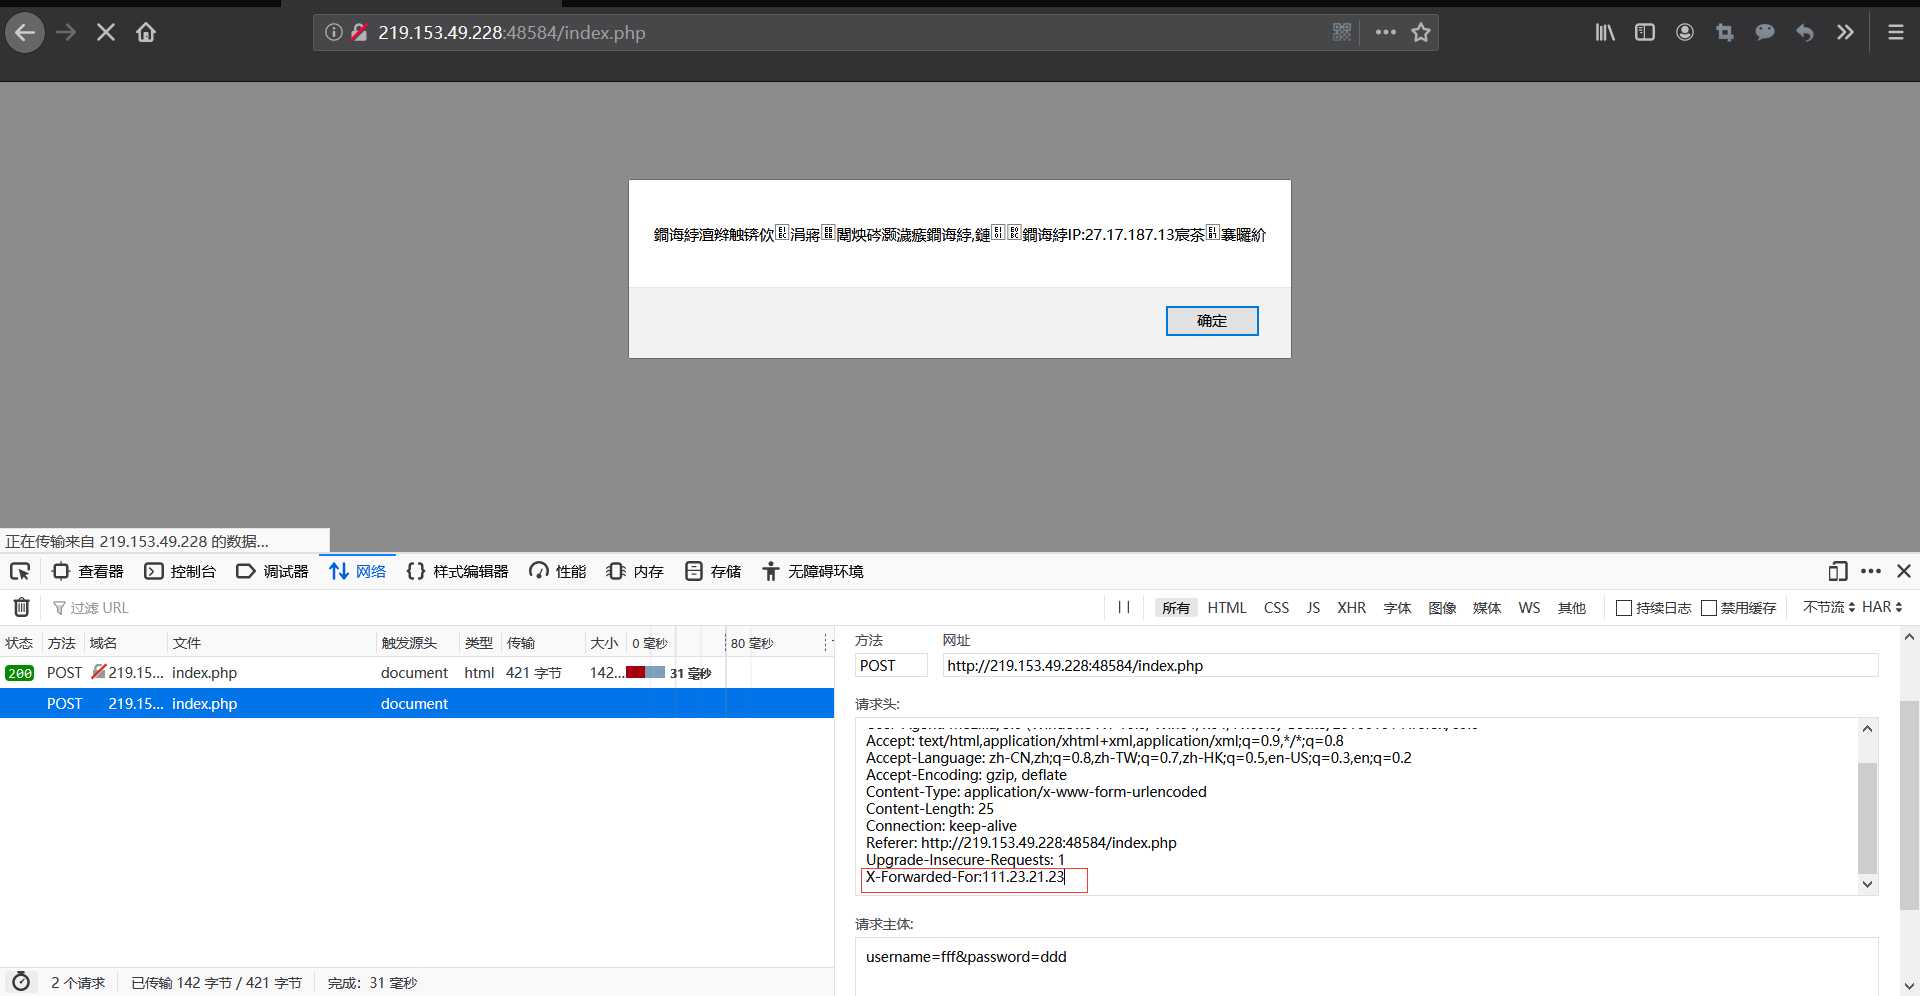Open the browser home page

(x=146, y=33)
